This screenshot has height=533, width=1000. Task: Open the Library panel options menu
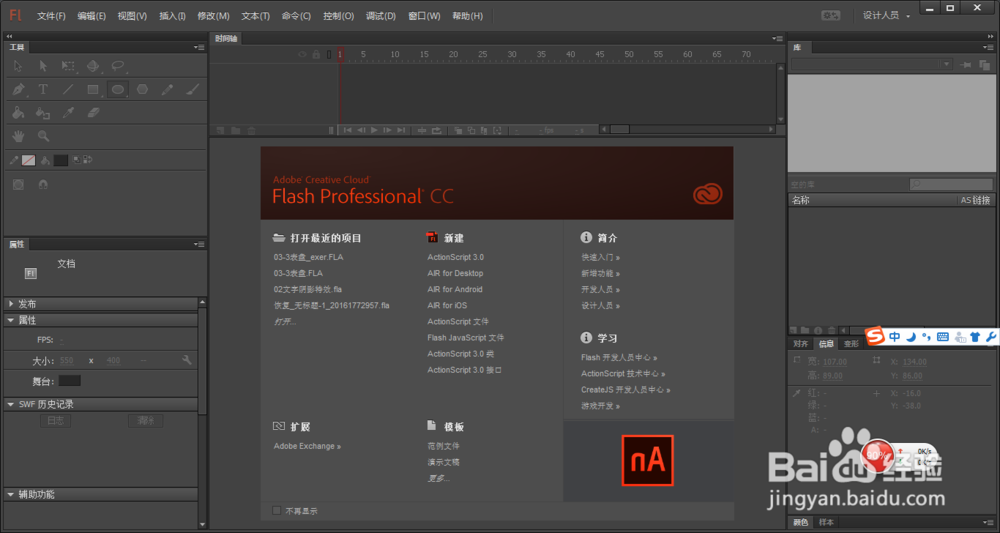tap(988, 47)
